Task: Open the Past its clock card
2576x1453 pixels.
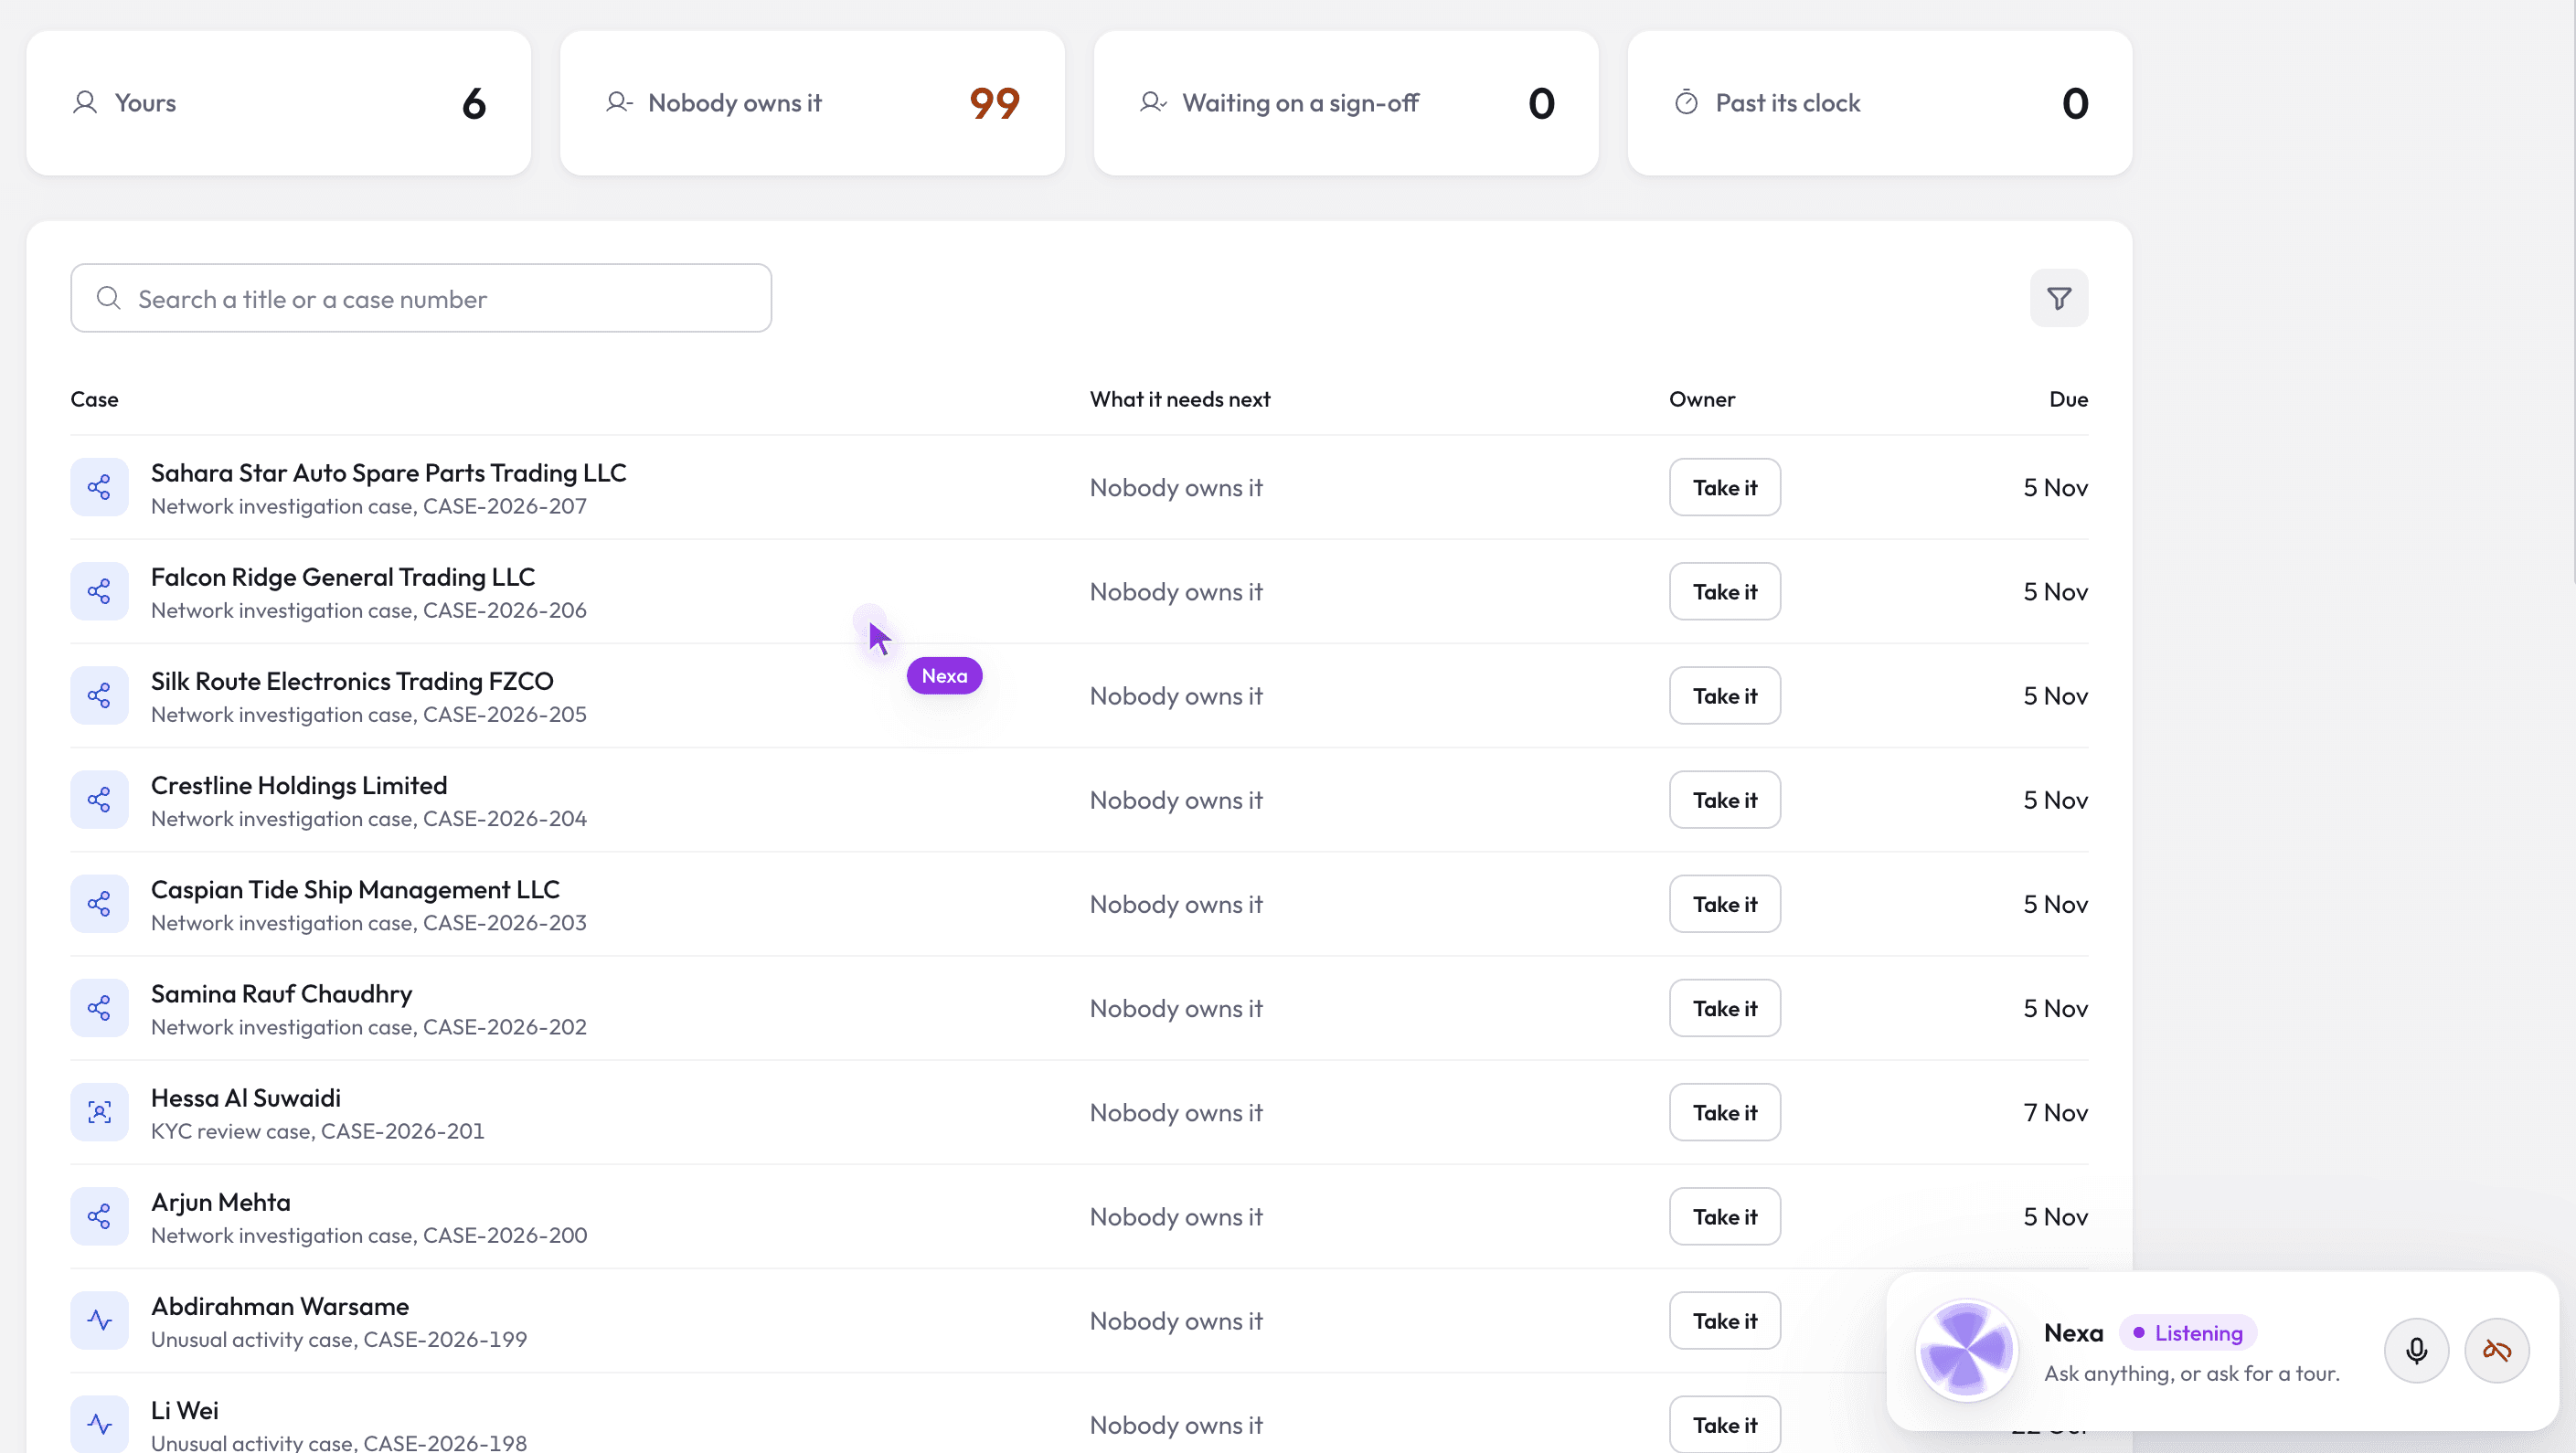Action: click(x=1880, y=103)
